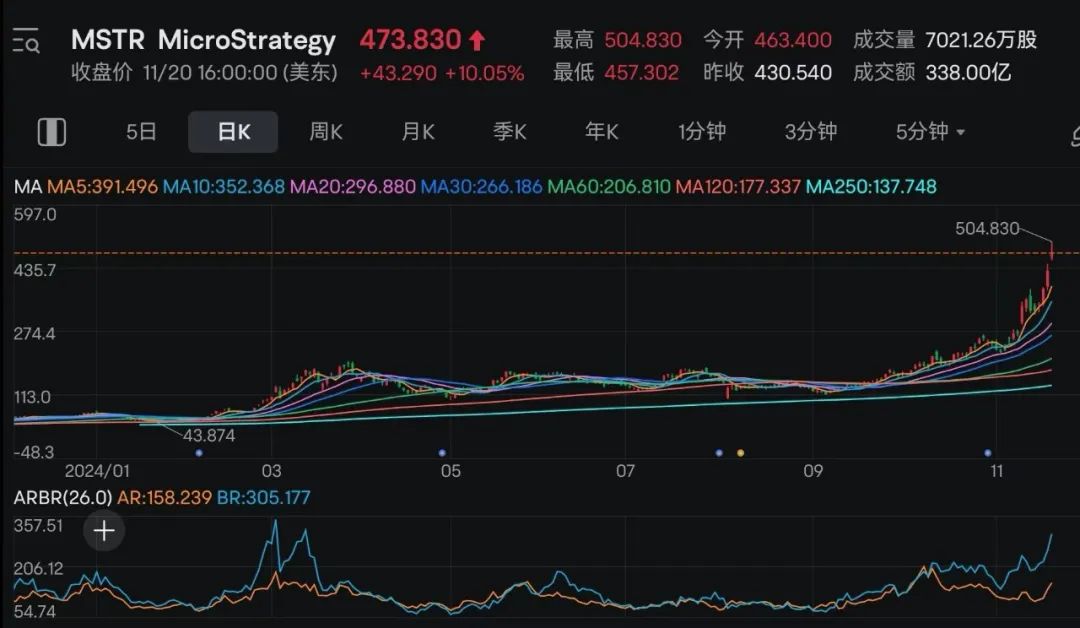
Task: Click the BR:305.177 value
Action: (x=263, y=497)
